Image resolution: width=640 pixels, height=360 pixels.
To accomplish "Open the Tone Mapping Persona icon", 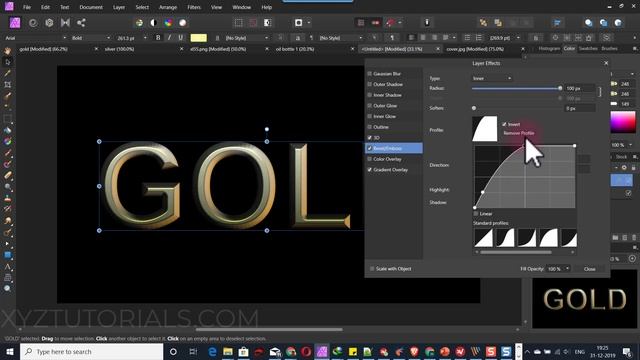I will tap(65, 23).
